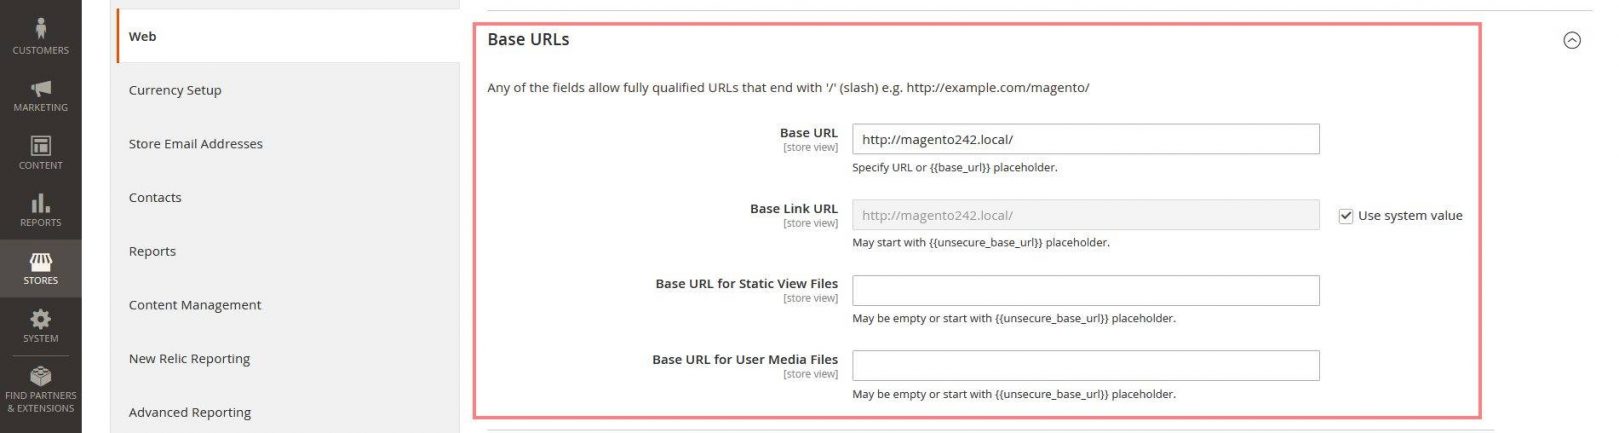Image resolution: width=1619 pixels, height=433 pixels.
Task: Open the Content layout icon
Action: point(40,146)
